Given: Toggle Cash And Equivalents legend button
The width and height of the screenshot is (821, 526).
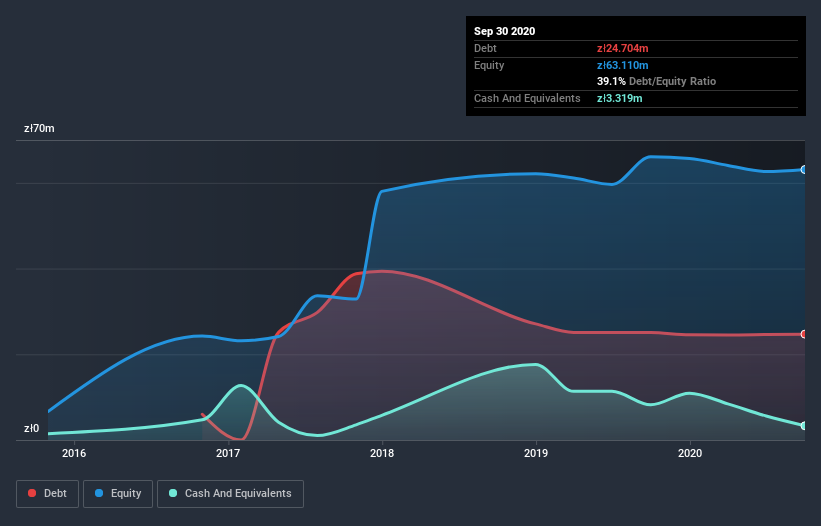Looking at the screenshot, I should coord(230,494).
